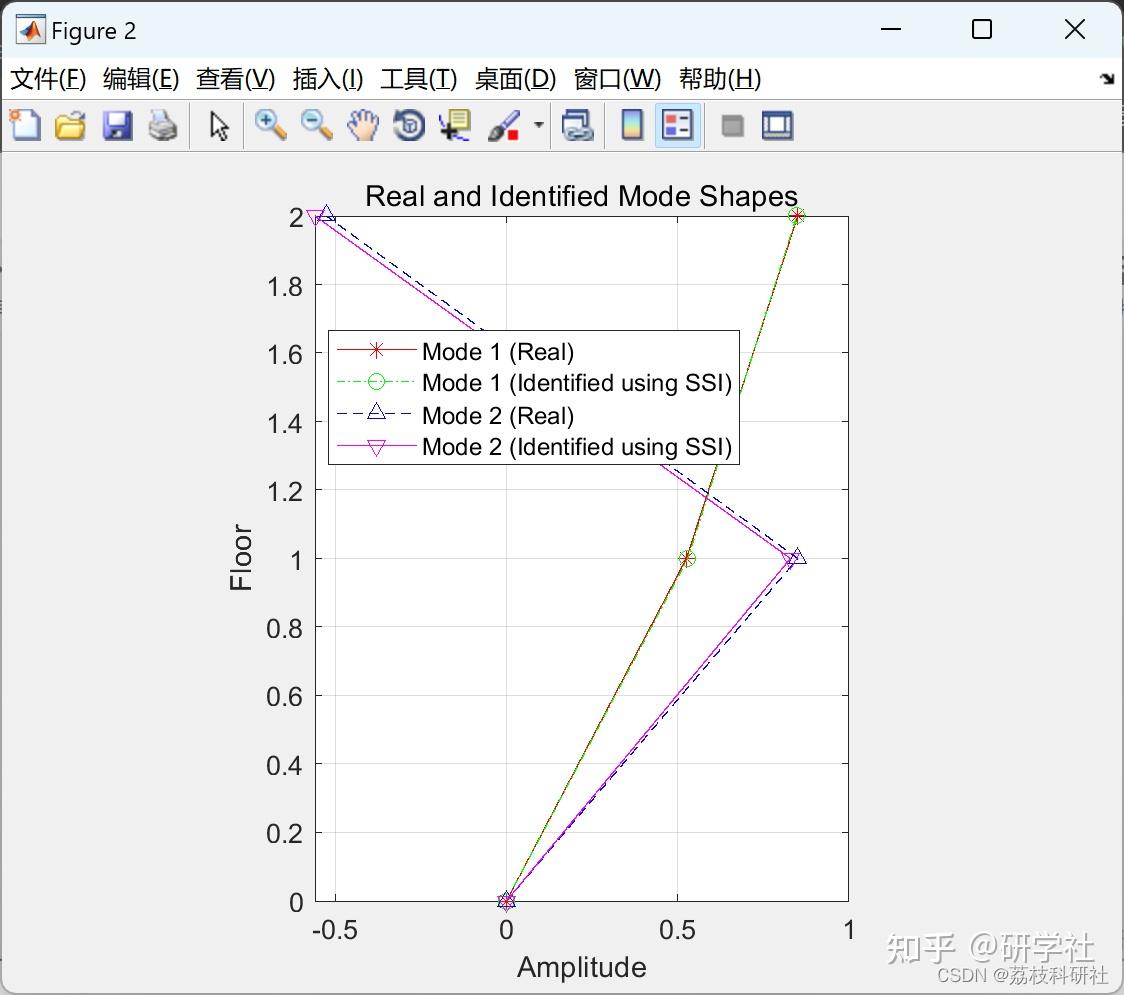
Task: Open a figure file
Action: coord(70,125)
